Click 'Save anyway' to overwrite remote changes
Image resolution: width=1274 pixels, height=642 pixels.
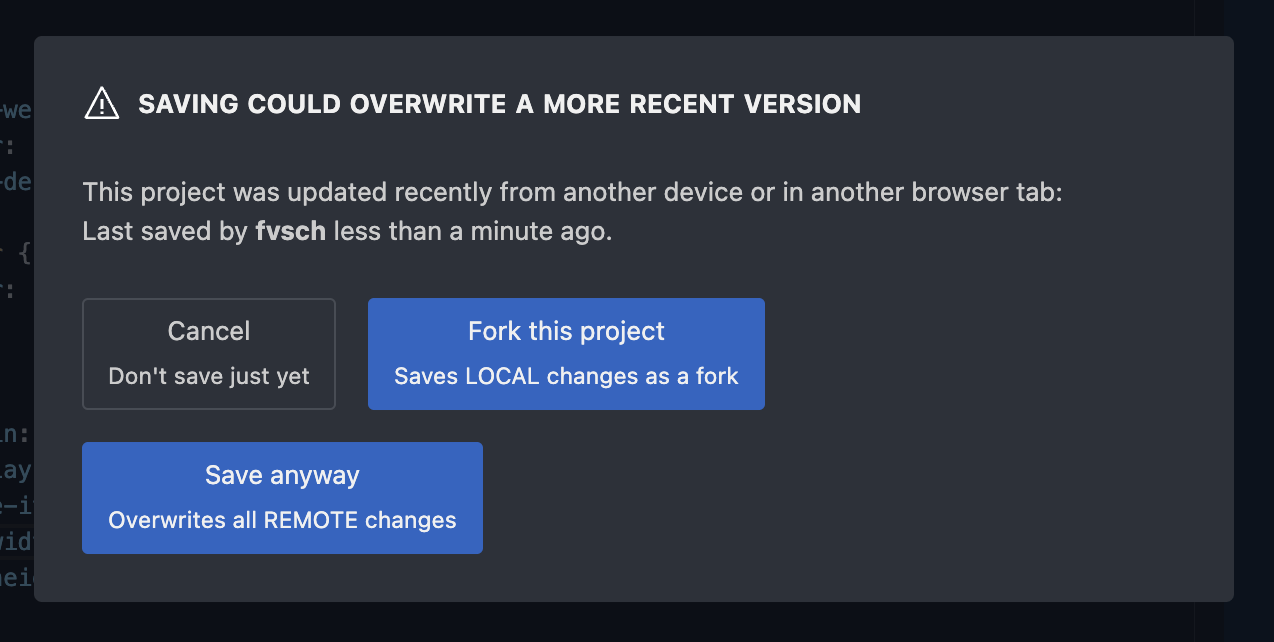tap(282, 497)
